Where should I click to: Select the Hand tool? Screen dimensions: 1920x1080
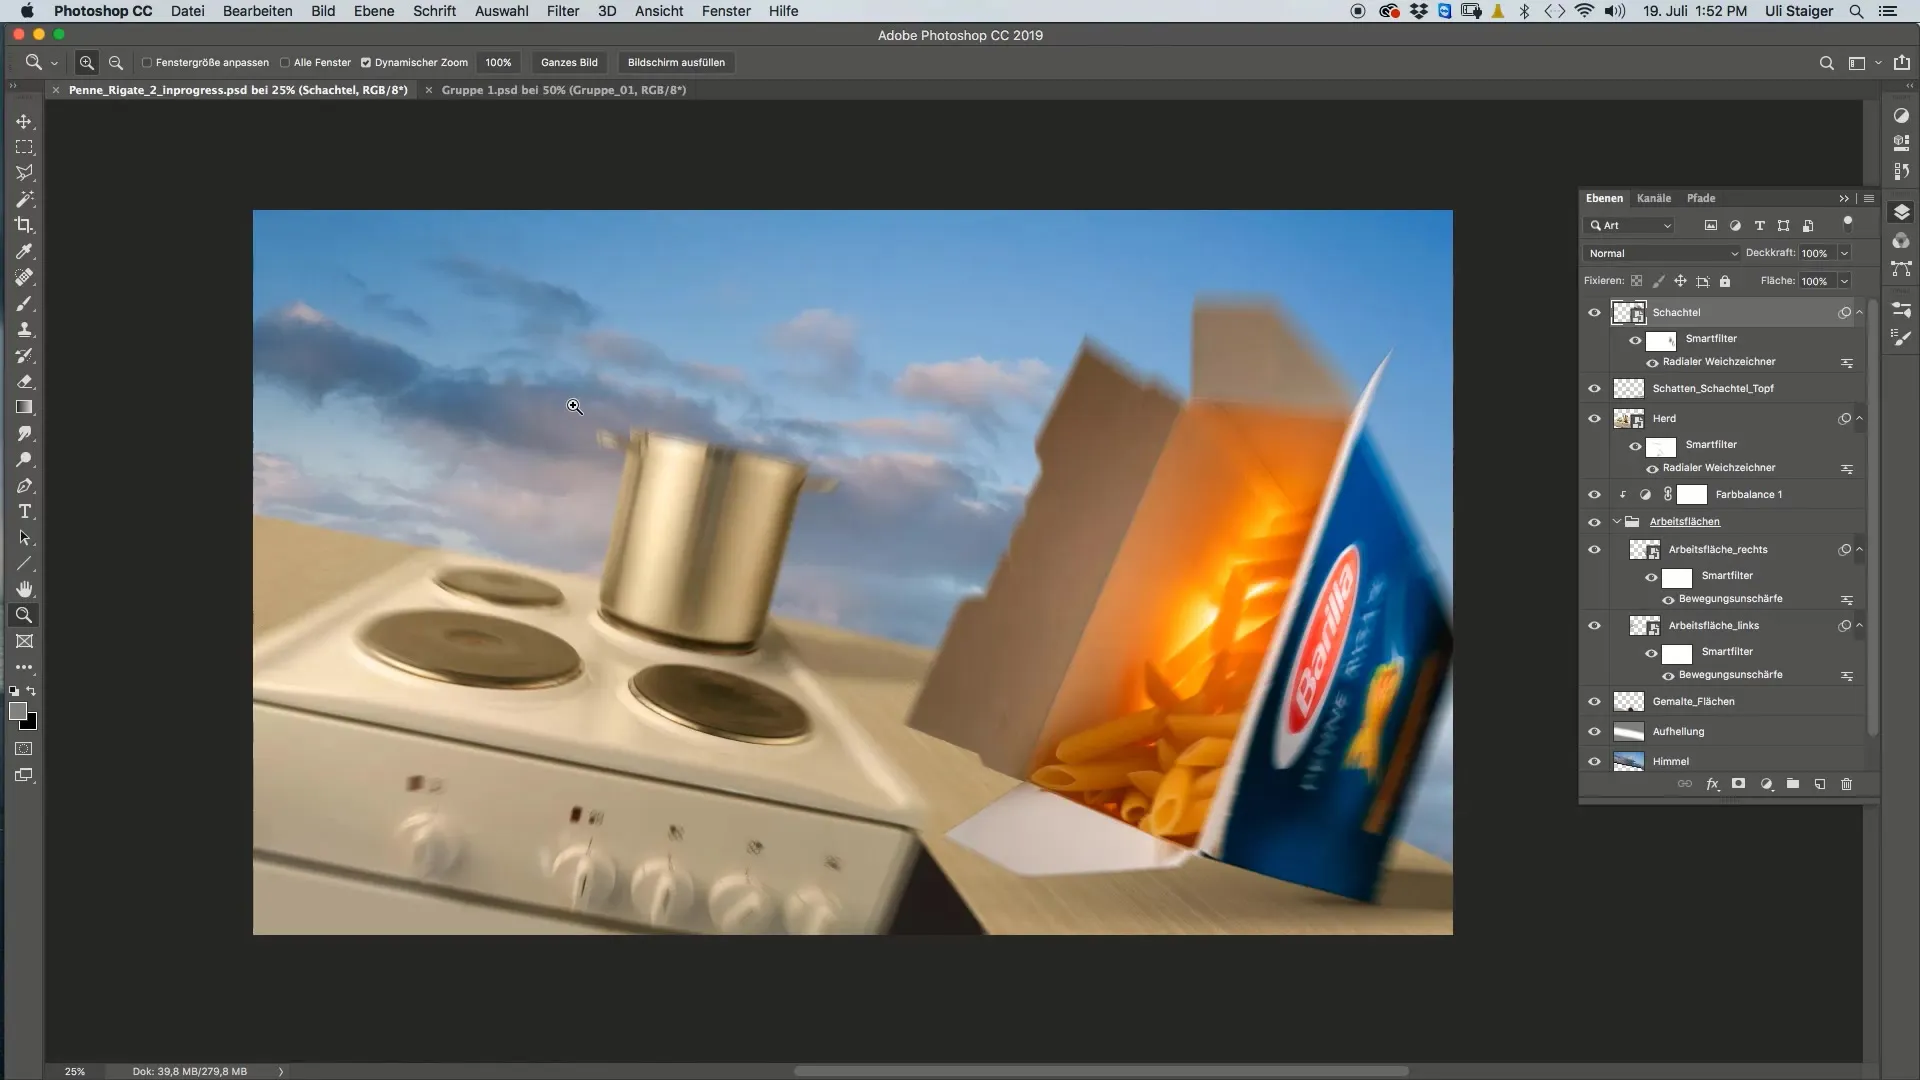24,589
